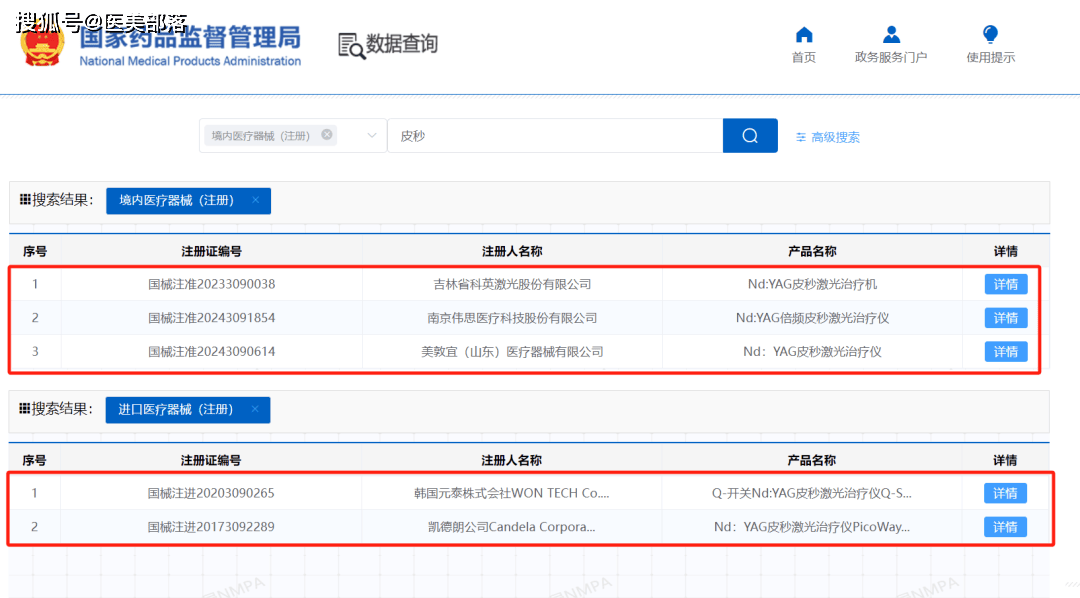Click product name Nd:YAG倍频皮秒激光治疗仪
This screenshot has width=1080, height=598.
tap(812, 318)
